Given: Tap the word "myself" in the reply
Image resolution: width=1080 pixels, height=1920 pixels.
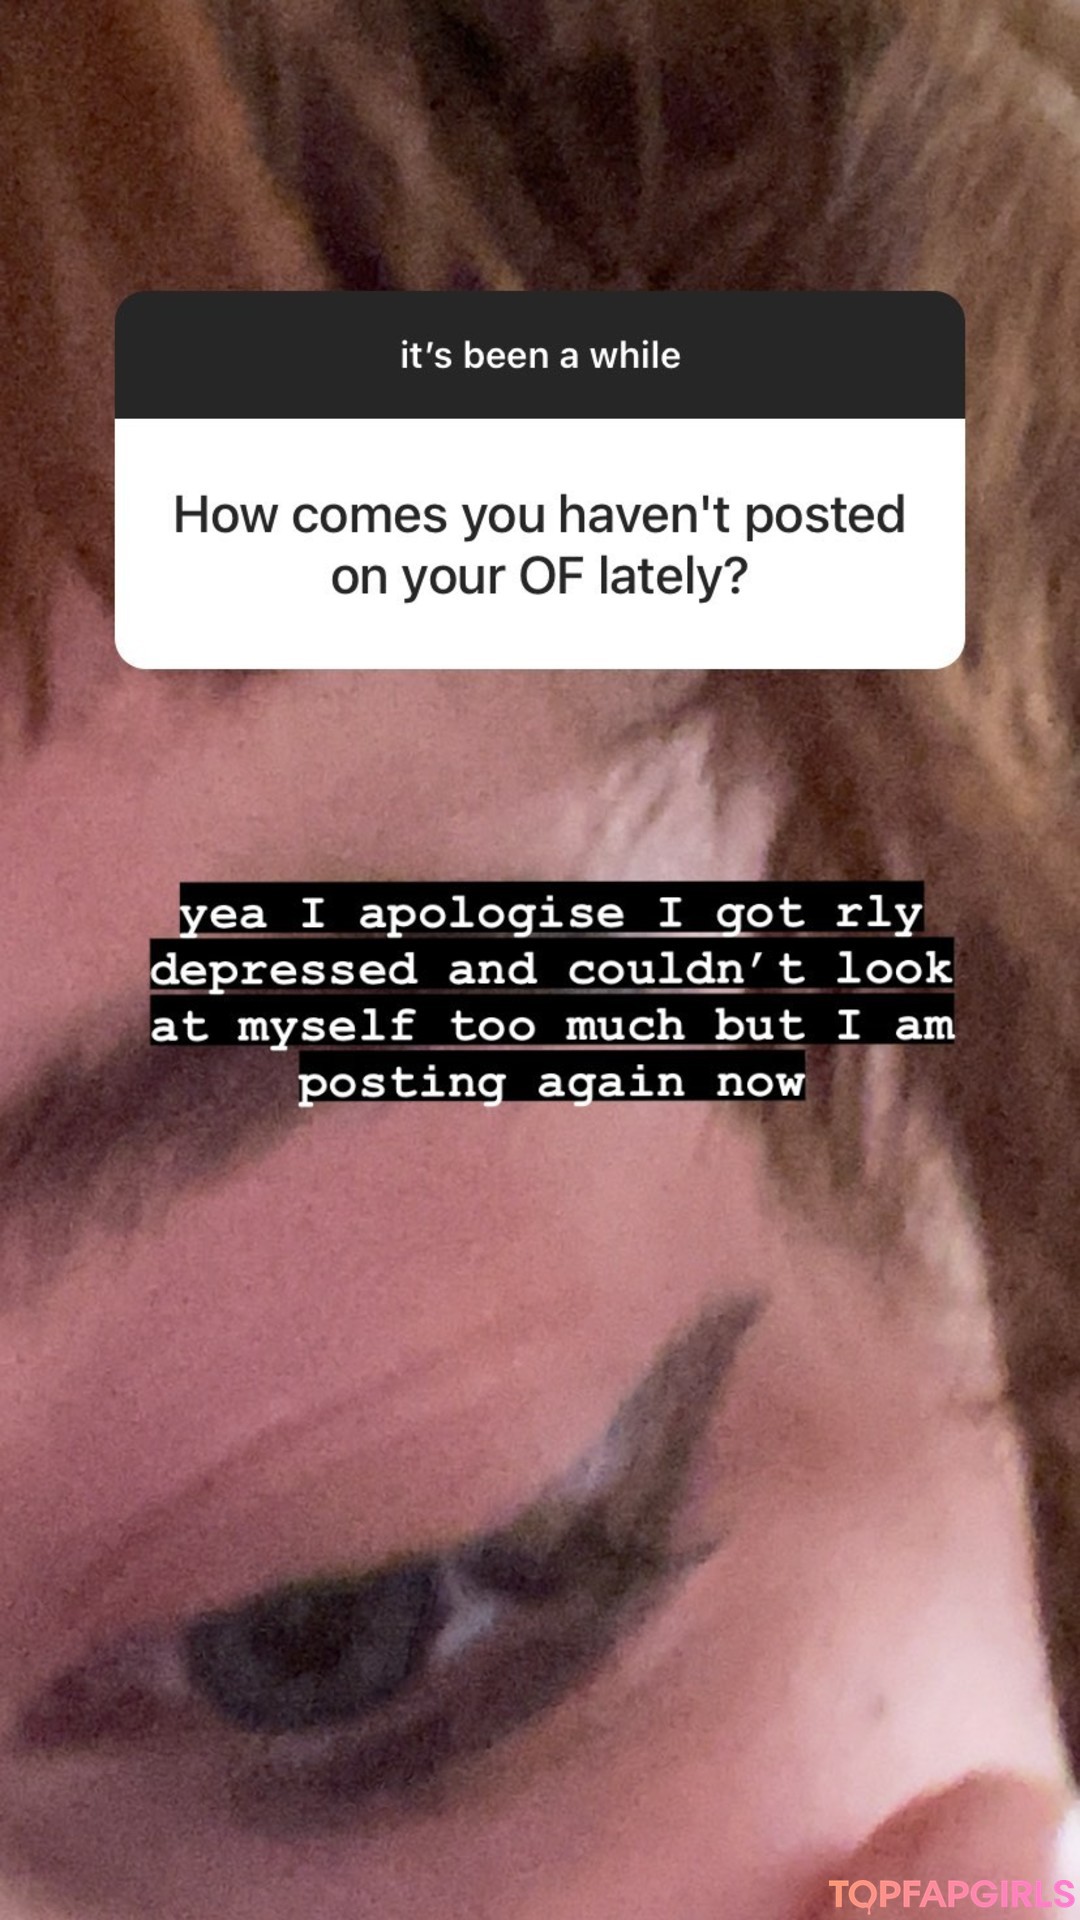Looking at the screenshot, I should 327,1025.
